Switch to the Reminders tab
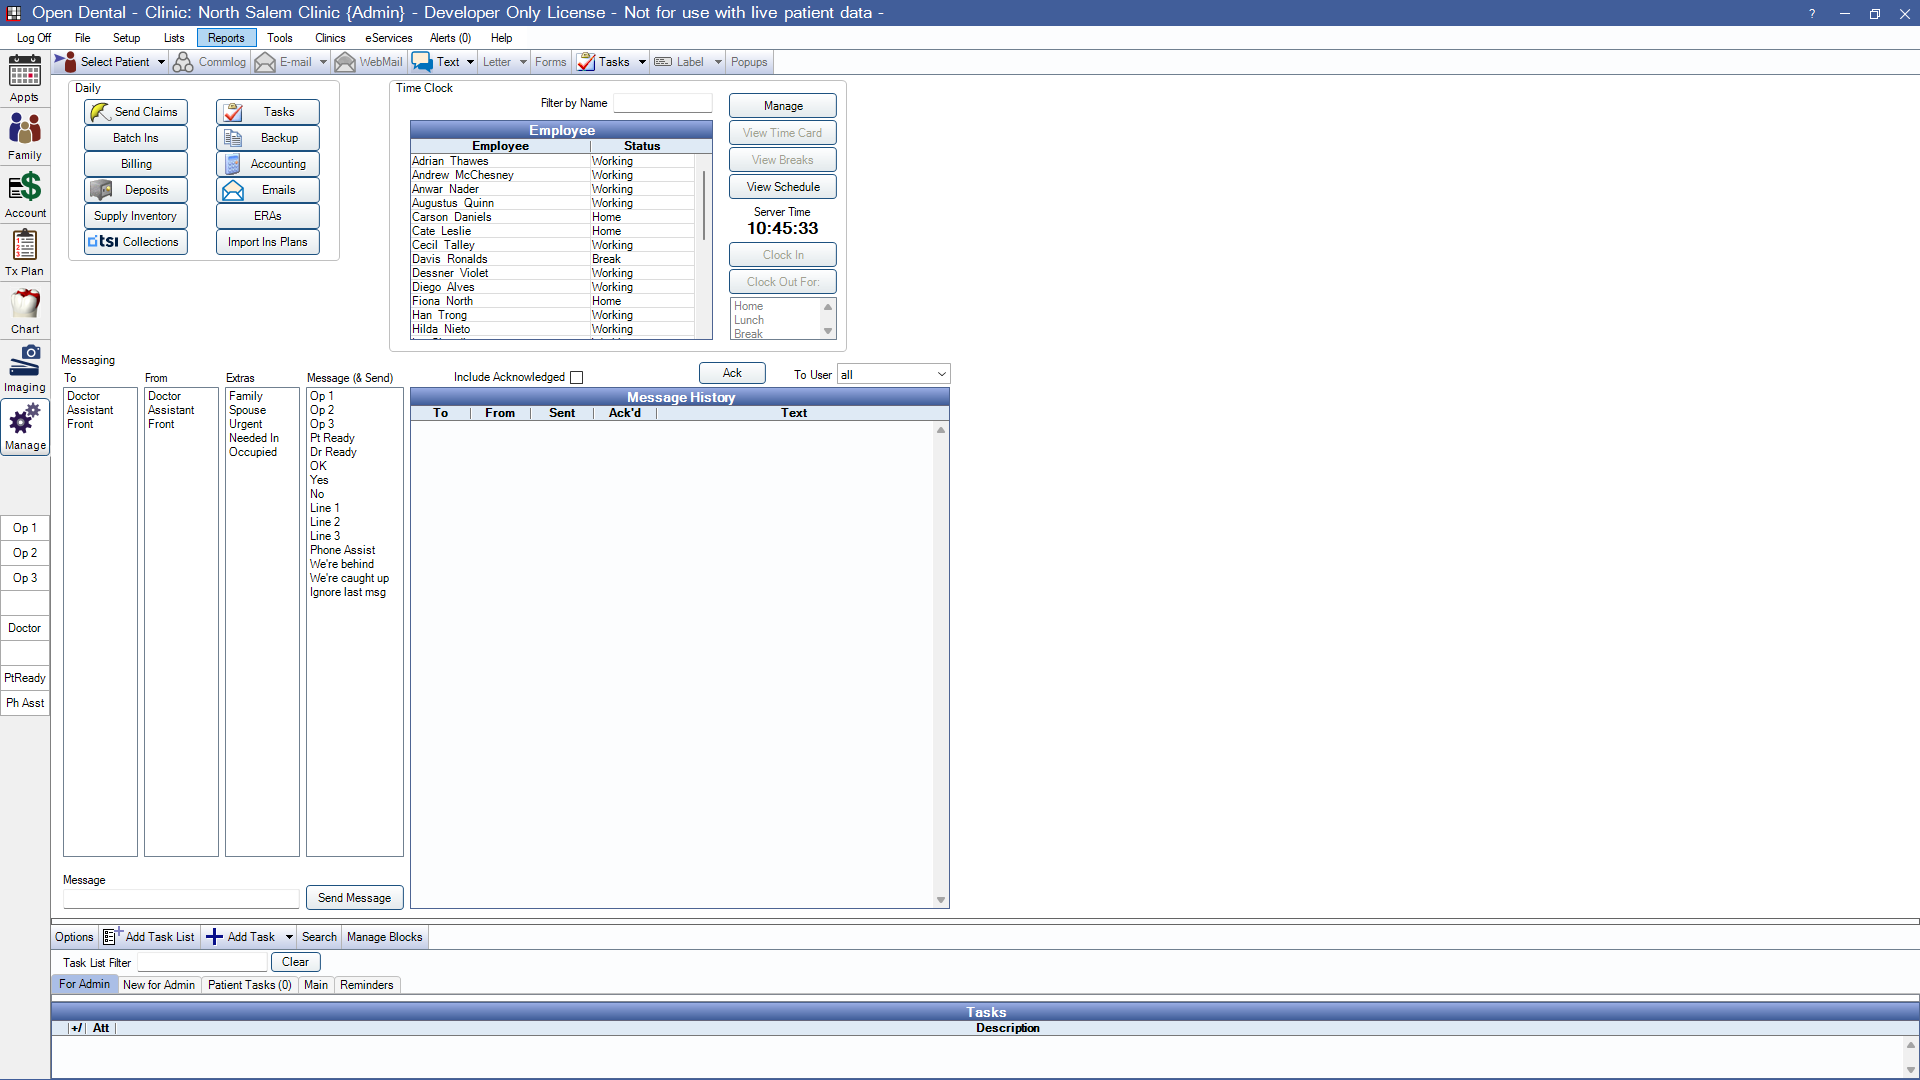This screenshot has width=1920, height=1080. [366, 985]
